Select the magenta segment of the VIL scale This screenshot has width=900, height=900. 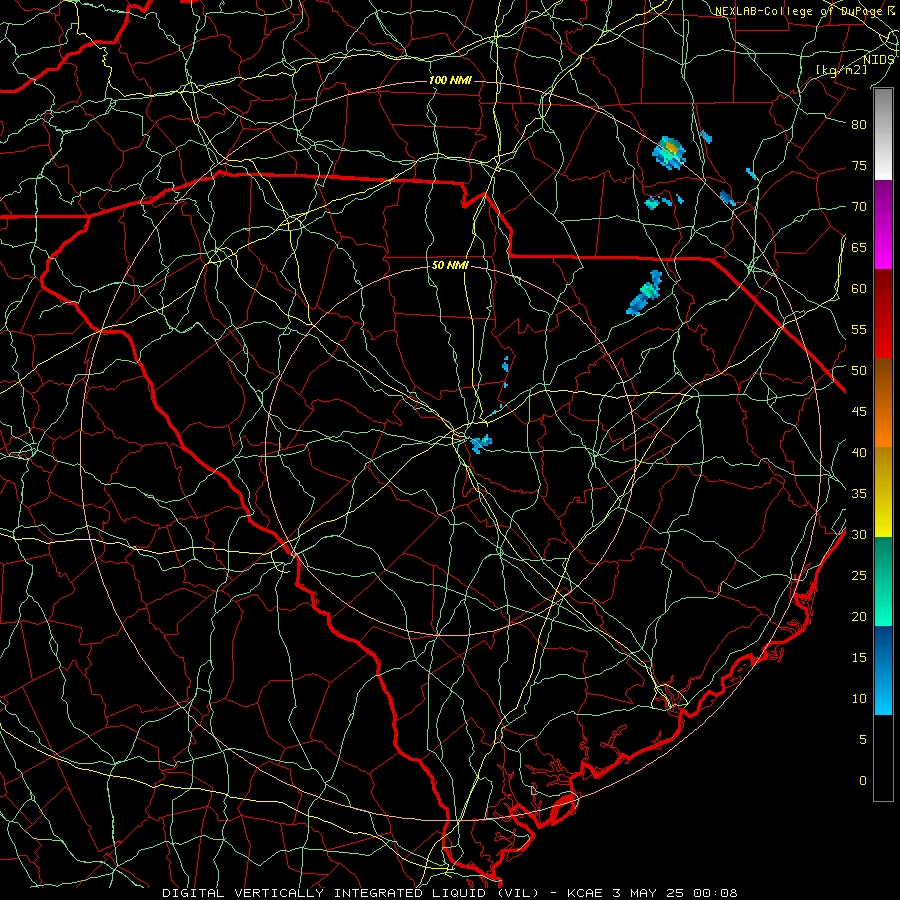click(x=883, y=224)
